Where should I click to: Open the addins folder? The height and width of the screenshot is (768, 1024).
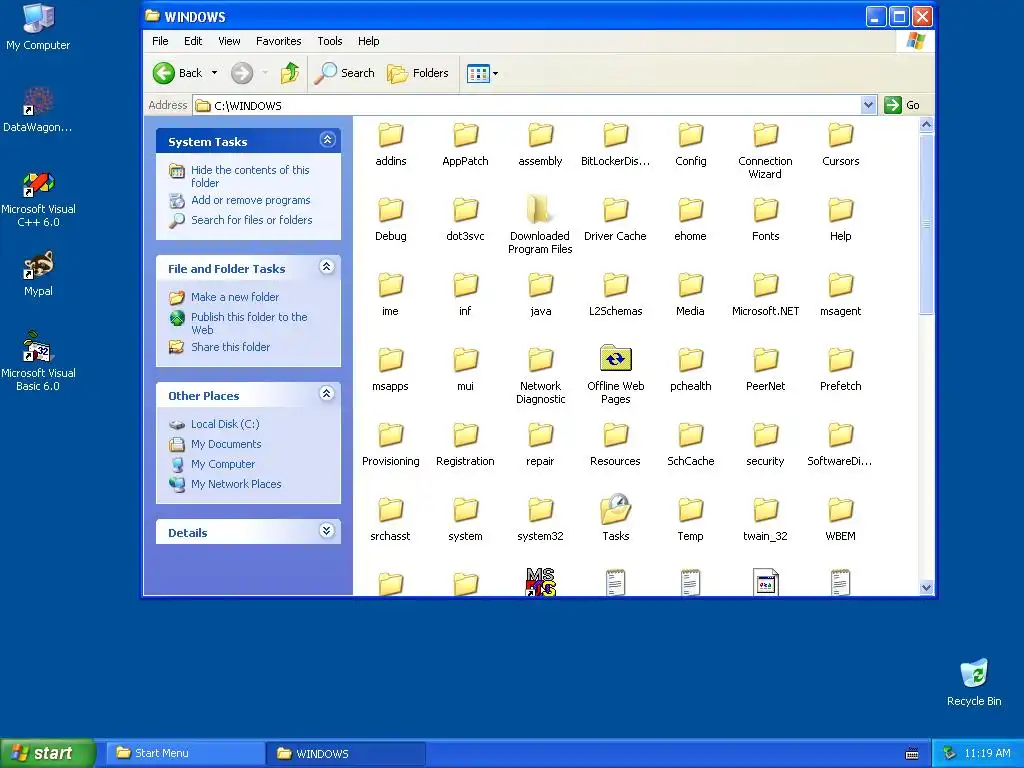tap(391, 145)
